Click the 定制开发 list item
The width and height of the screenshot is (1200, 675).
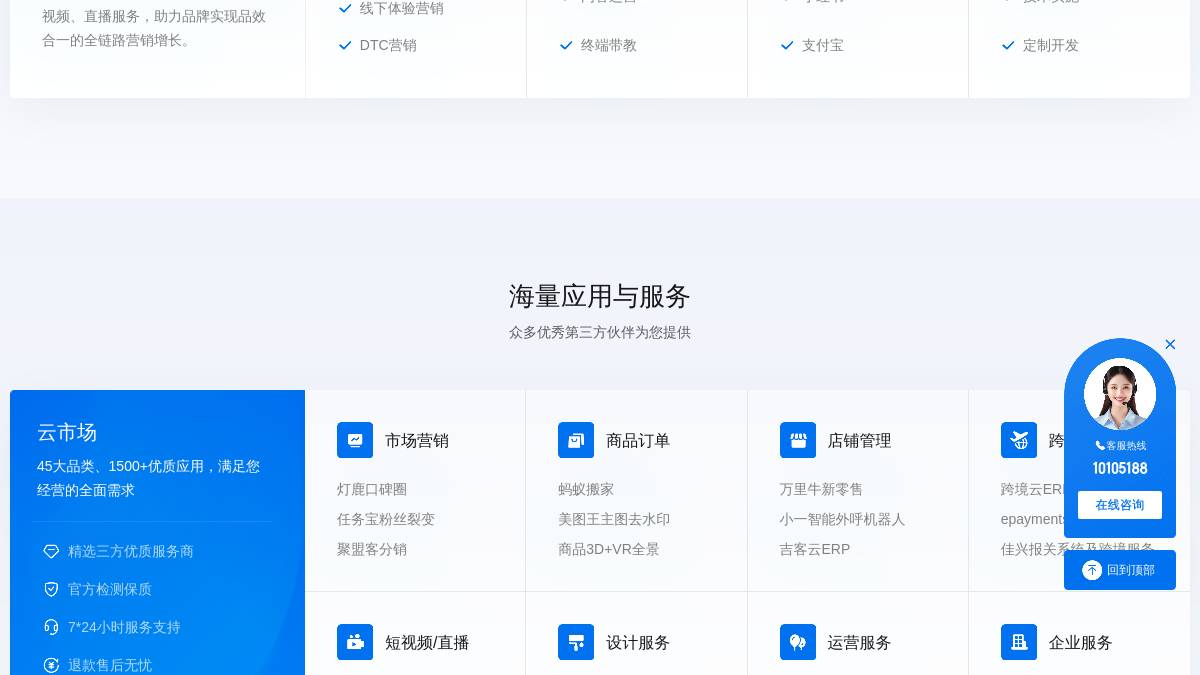(x=1051, y=45)
